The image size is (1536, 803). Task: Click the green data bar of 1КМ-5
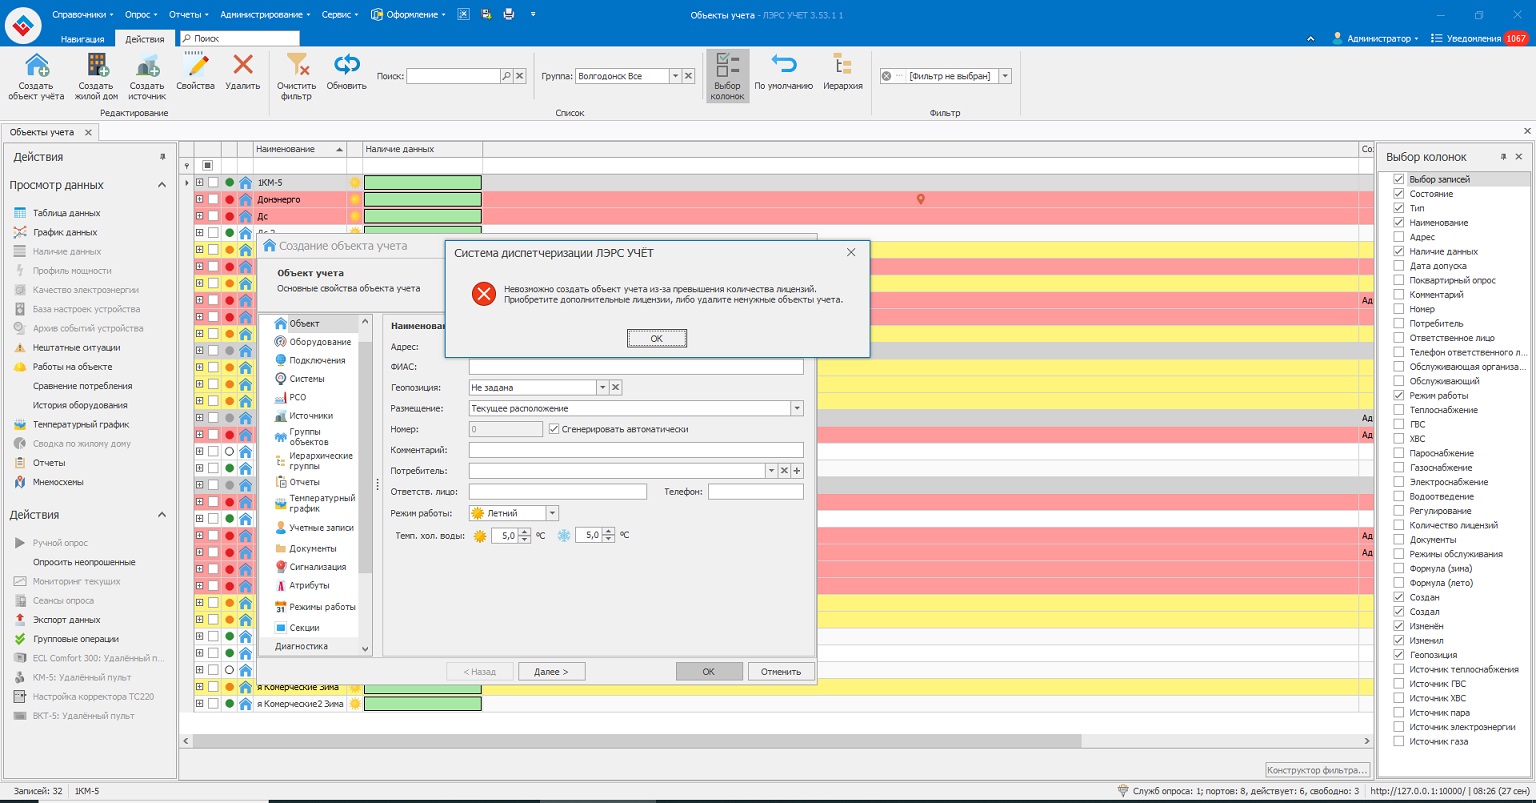tap(422, 183)
